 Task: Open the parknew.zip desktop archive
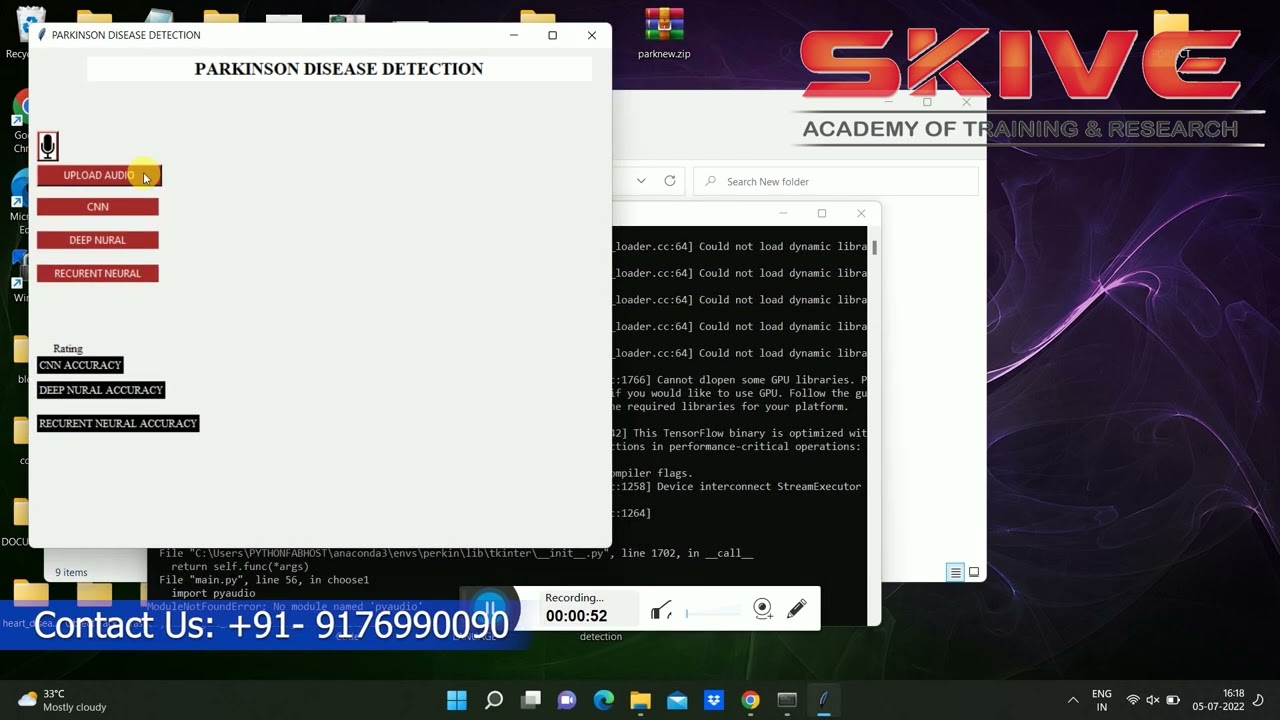[x=664, y=34]
